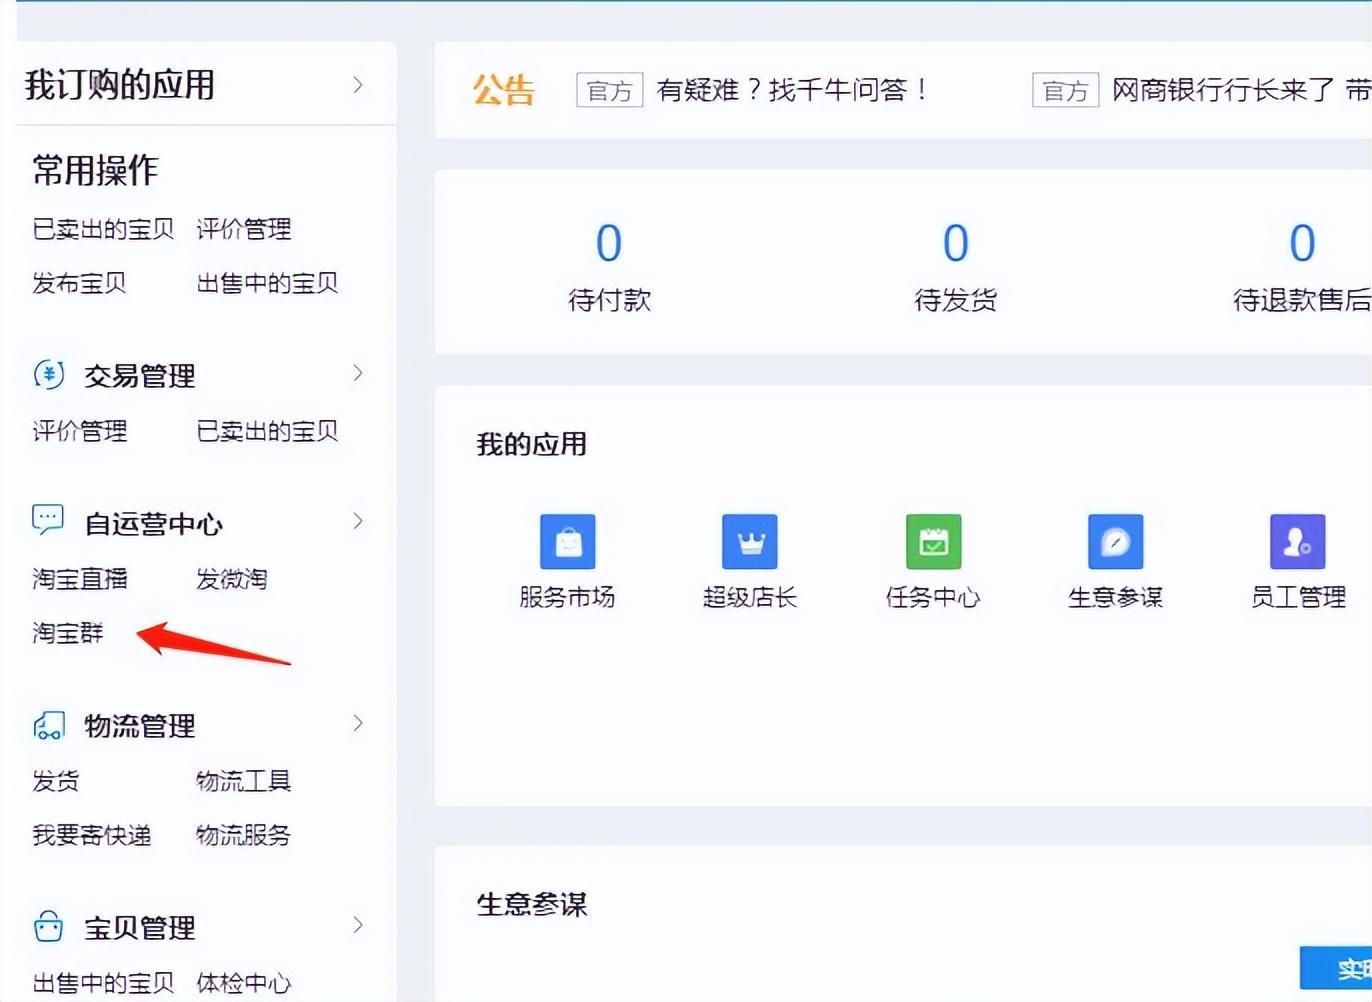Click the 服务市场 label text

click(x=567, y=597)
